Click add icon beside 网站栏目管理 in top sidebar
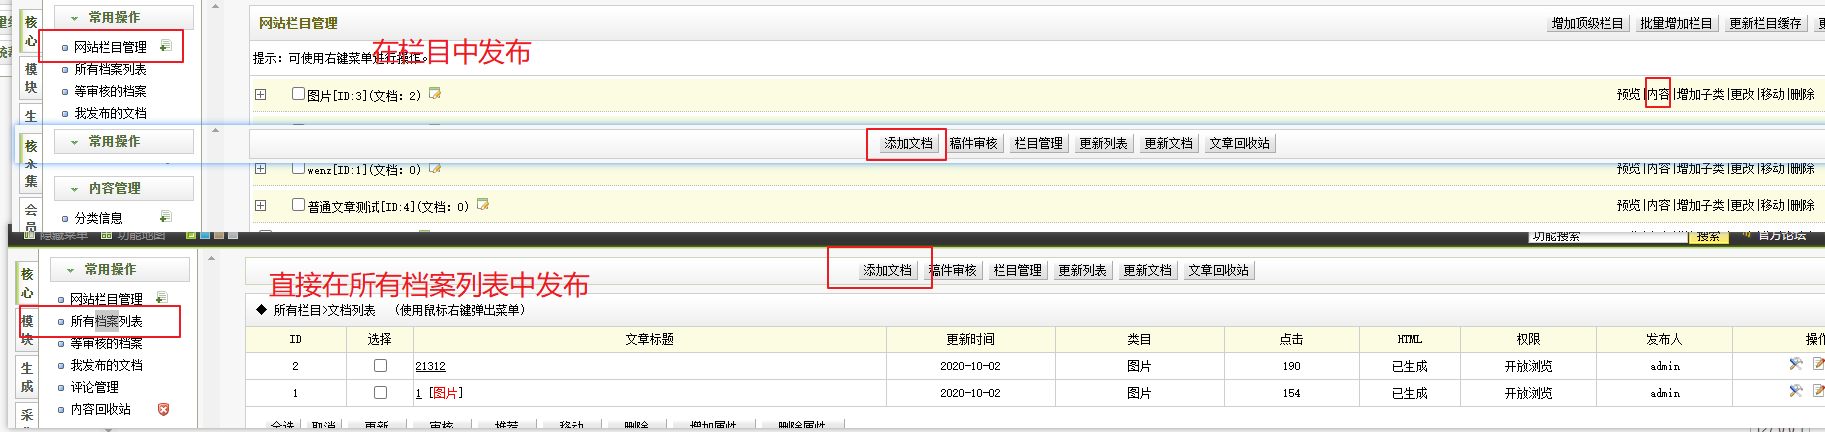Viewport: 1825px width, 432px height. point(165,46)
